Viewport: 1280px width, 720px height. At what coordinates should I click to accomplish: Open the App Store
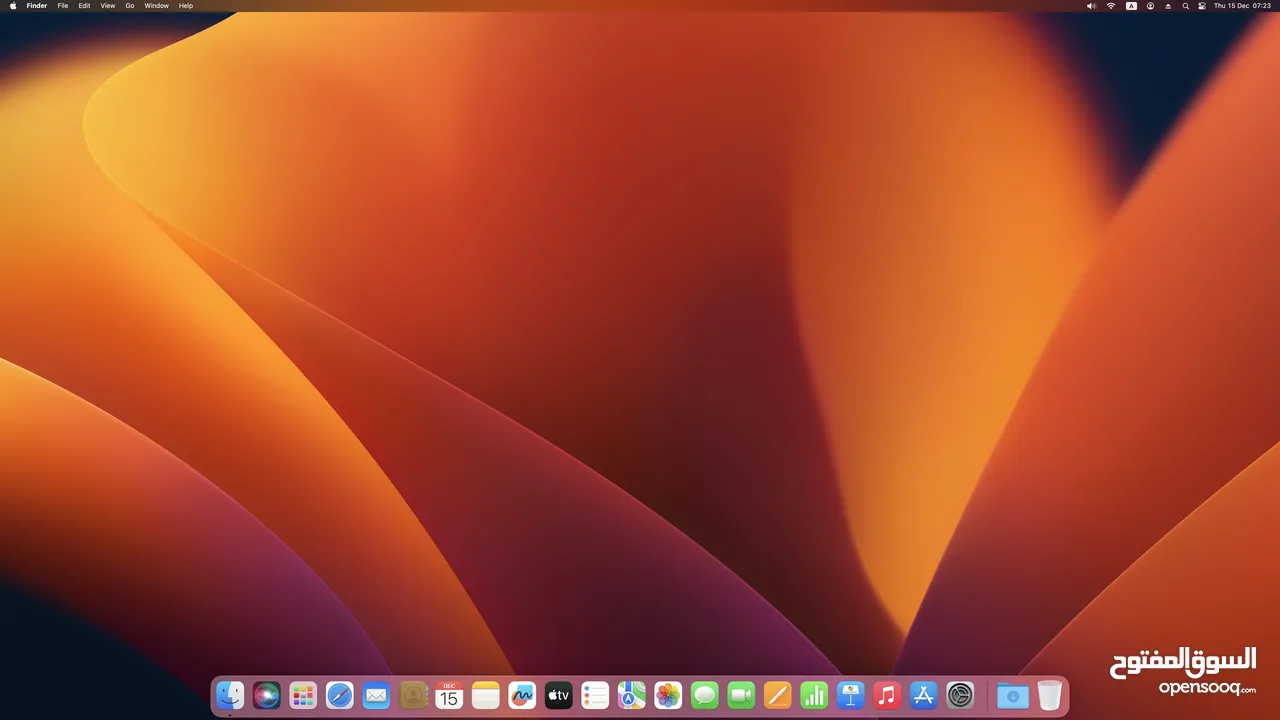click(x=924, y=695)
